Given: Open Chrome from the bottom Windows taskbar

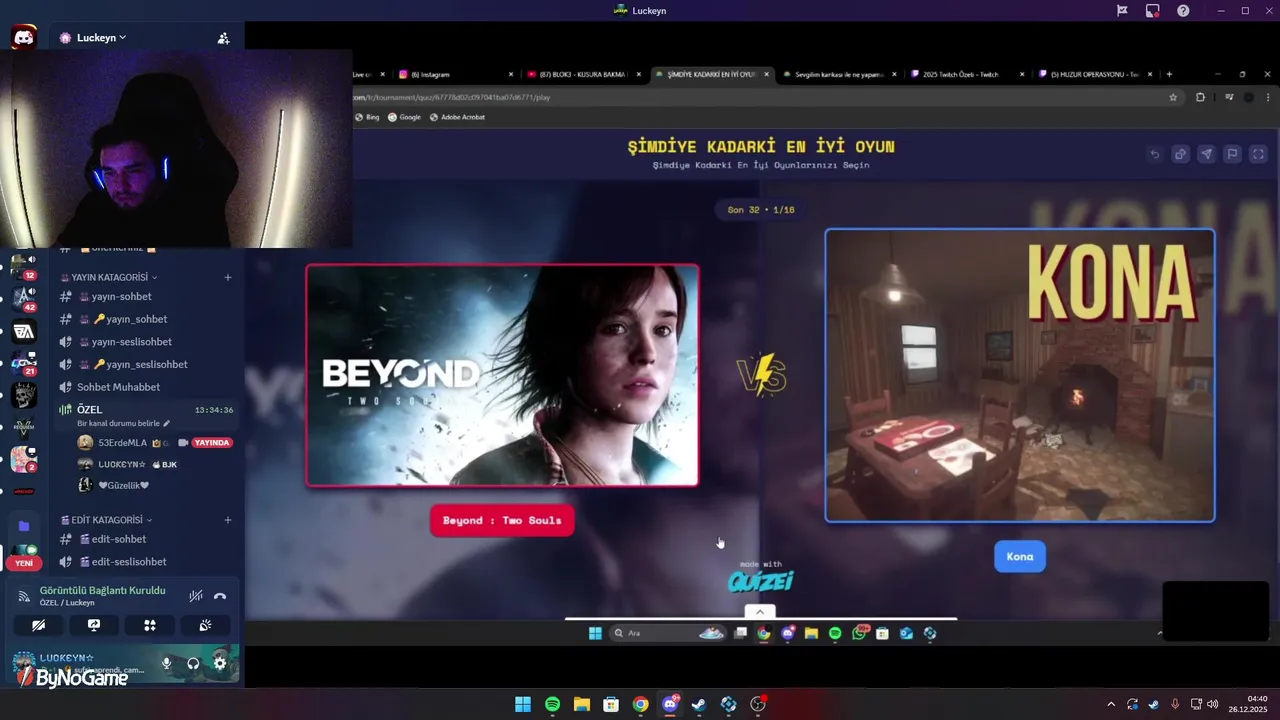Looking at the screenshot, I should coord(640,704).
